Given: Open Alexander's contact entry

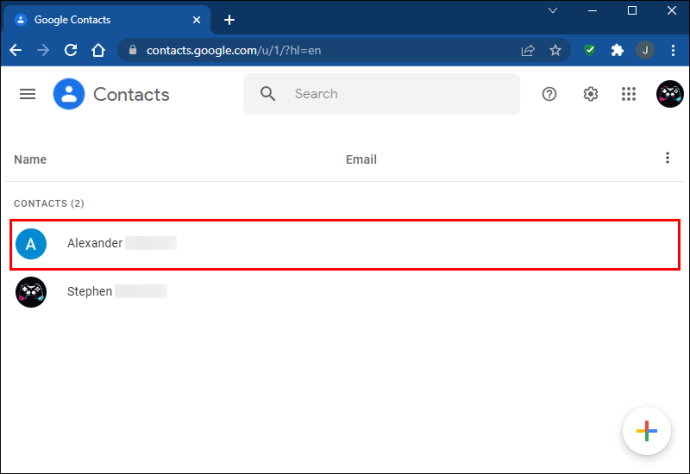Looking at the screenshot, I should click(x=345, y=244).
